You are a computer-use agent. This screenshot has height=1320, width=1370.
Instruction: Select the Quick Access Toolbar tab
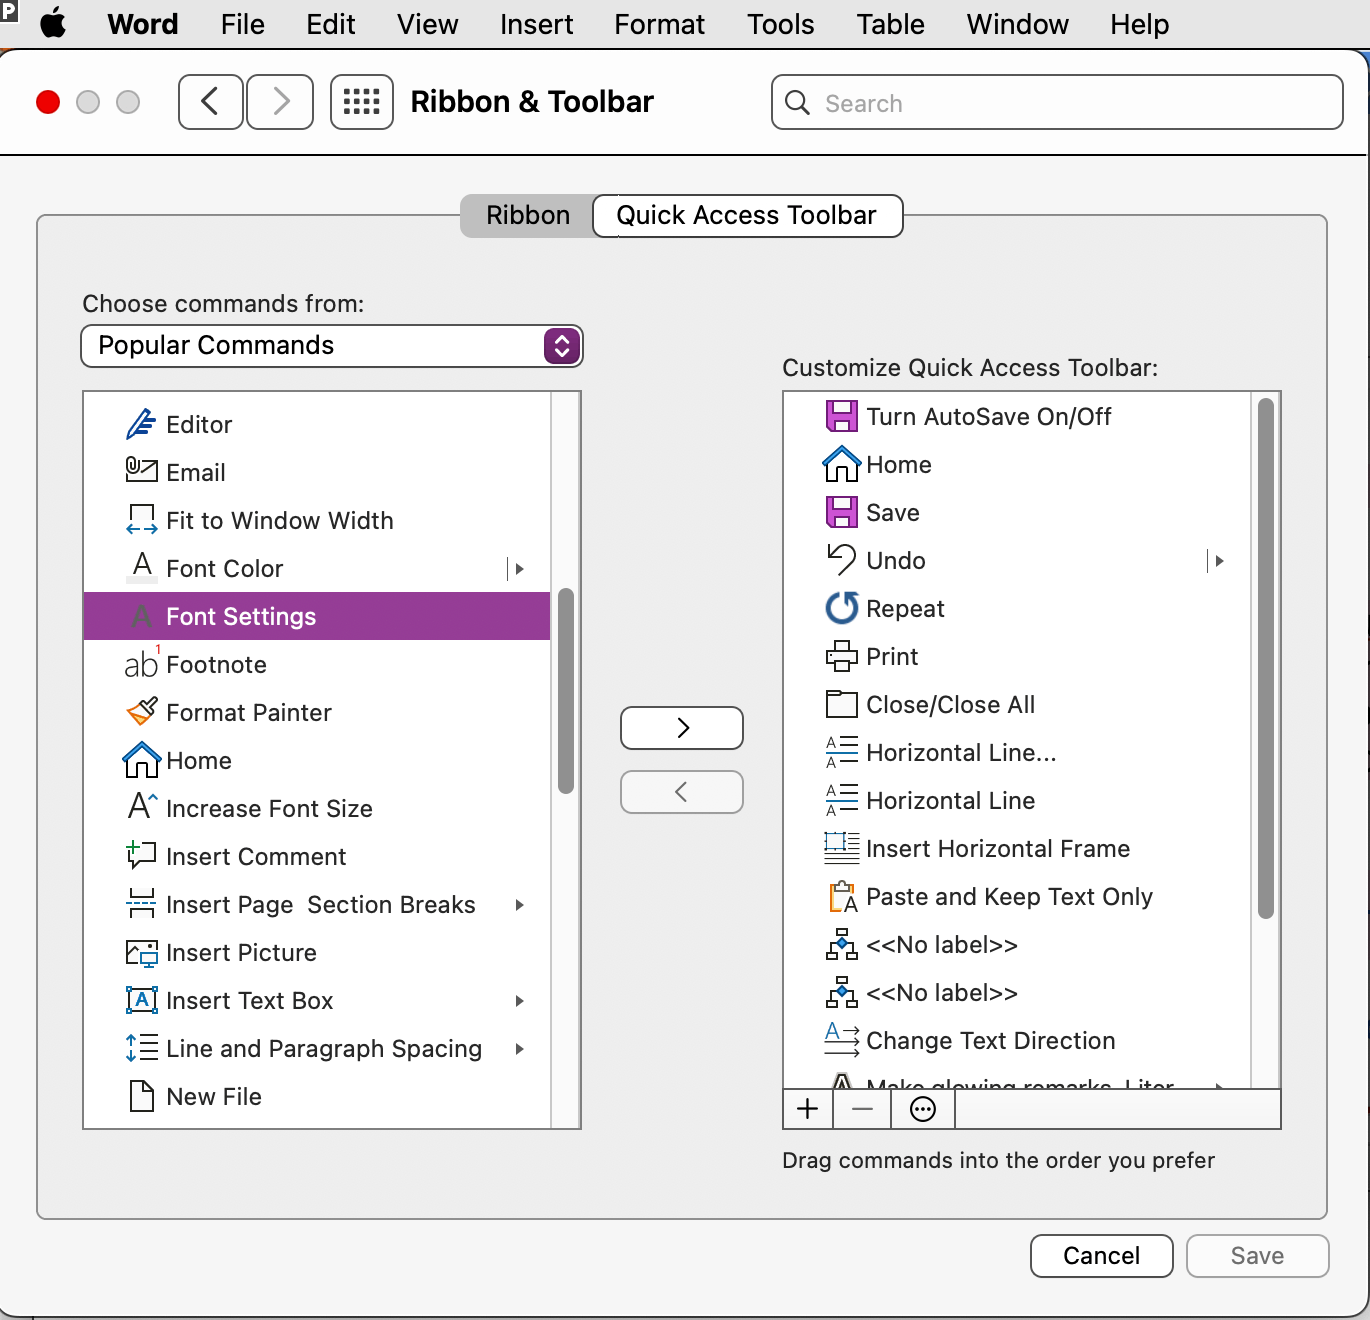tap(747, 216)
